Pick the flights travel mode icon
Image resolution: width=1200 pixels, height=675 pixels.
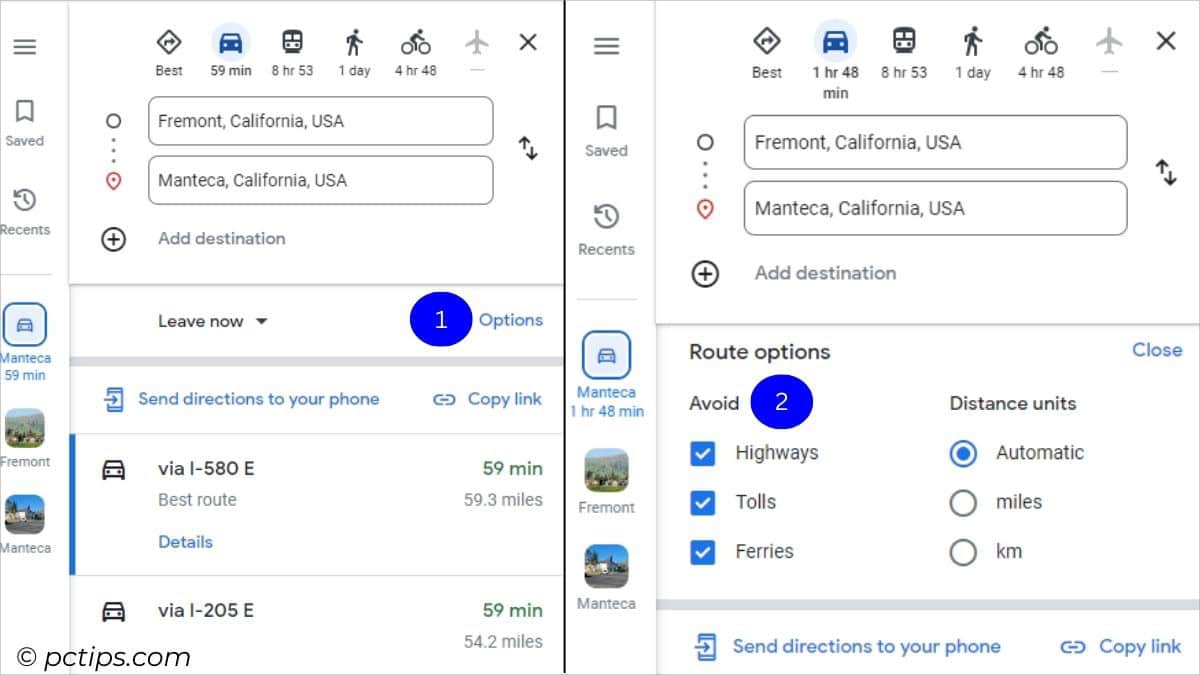tap(477, 42)
